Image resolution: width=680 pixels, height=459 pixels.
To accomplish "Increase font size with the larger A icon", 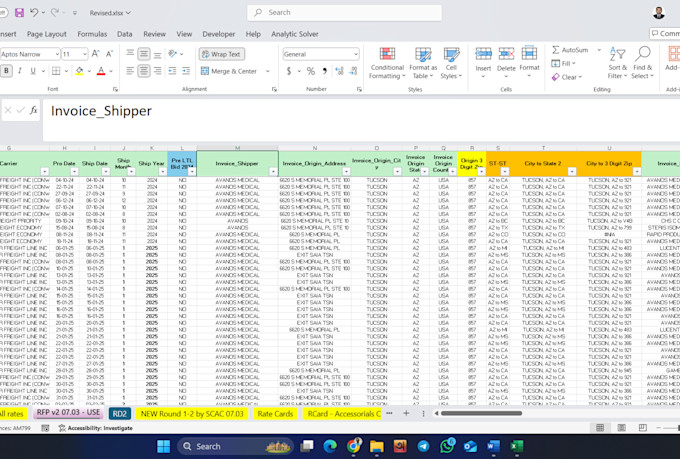I will pyautogui.click(x=96, y=54).
